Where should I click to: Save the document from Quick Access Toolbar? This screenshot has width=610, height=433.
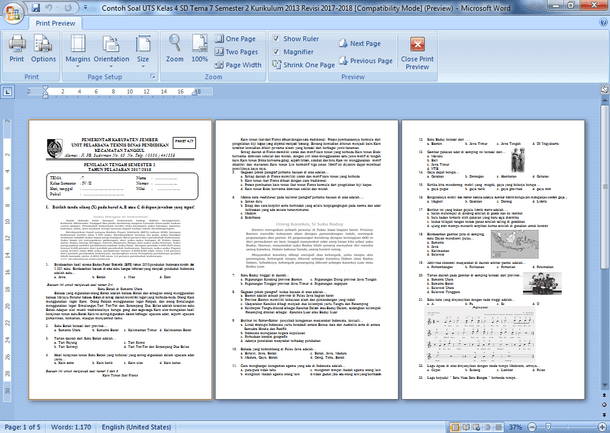[36, 7]
